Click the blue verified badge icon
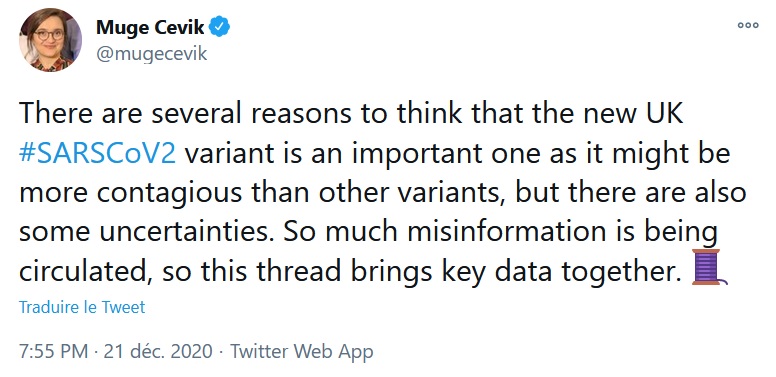Screen dimensions: 776x377 pos(219,27)
